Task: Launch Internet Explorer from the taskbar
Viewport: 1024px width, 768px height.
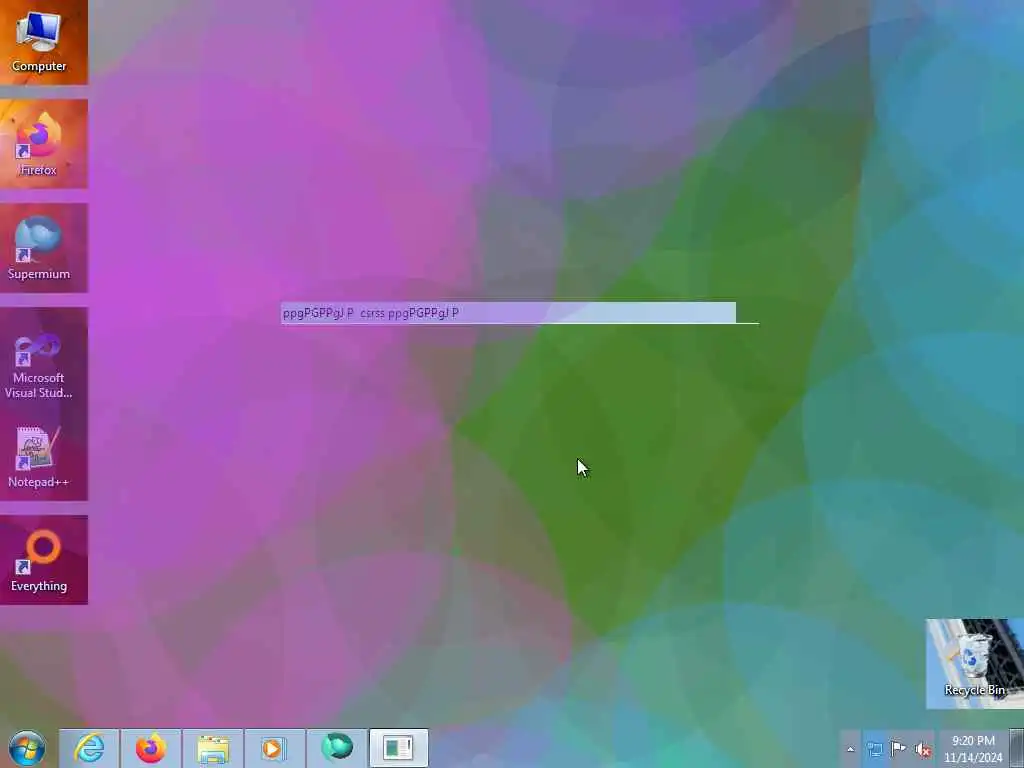Action: click(x=89, y=748)
